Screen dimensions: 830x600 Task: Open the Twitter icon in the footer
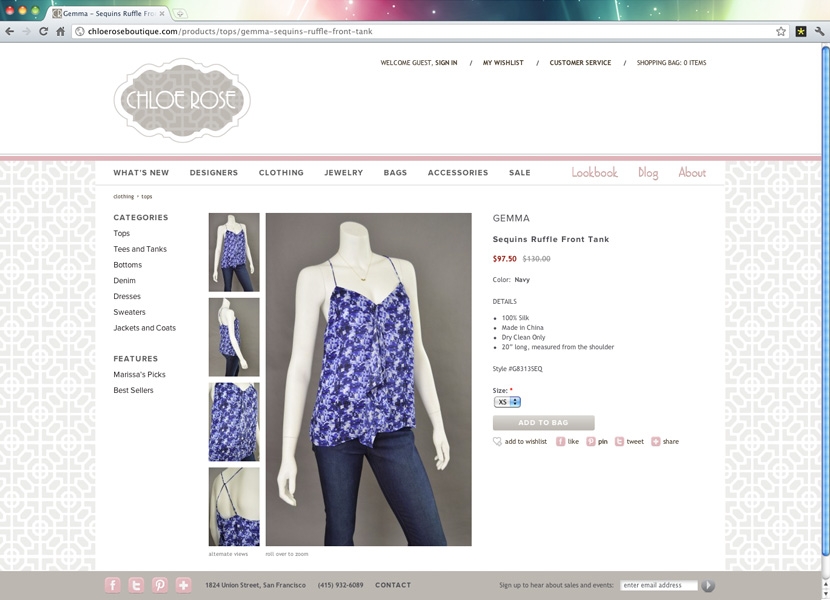click(x=136, y=585)
